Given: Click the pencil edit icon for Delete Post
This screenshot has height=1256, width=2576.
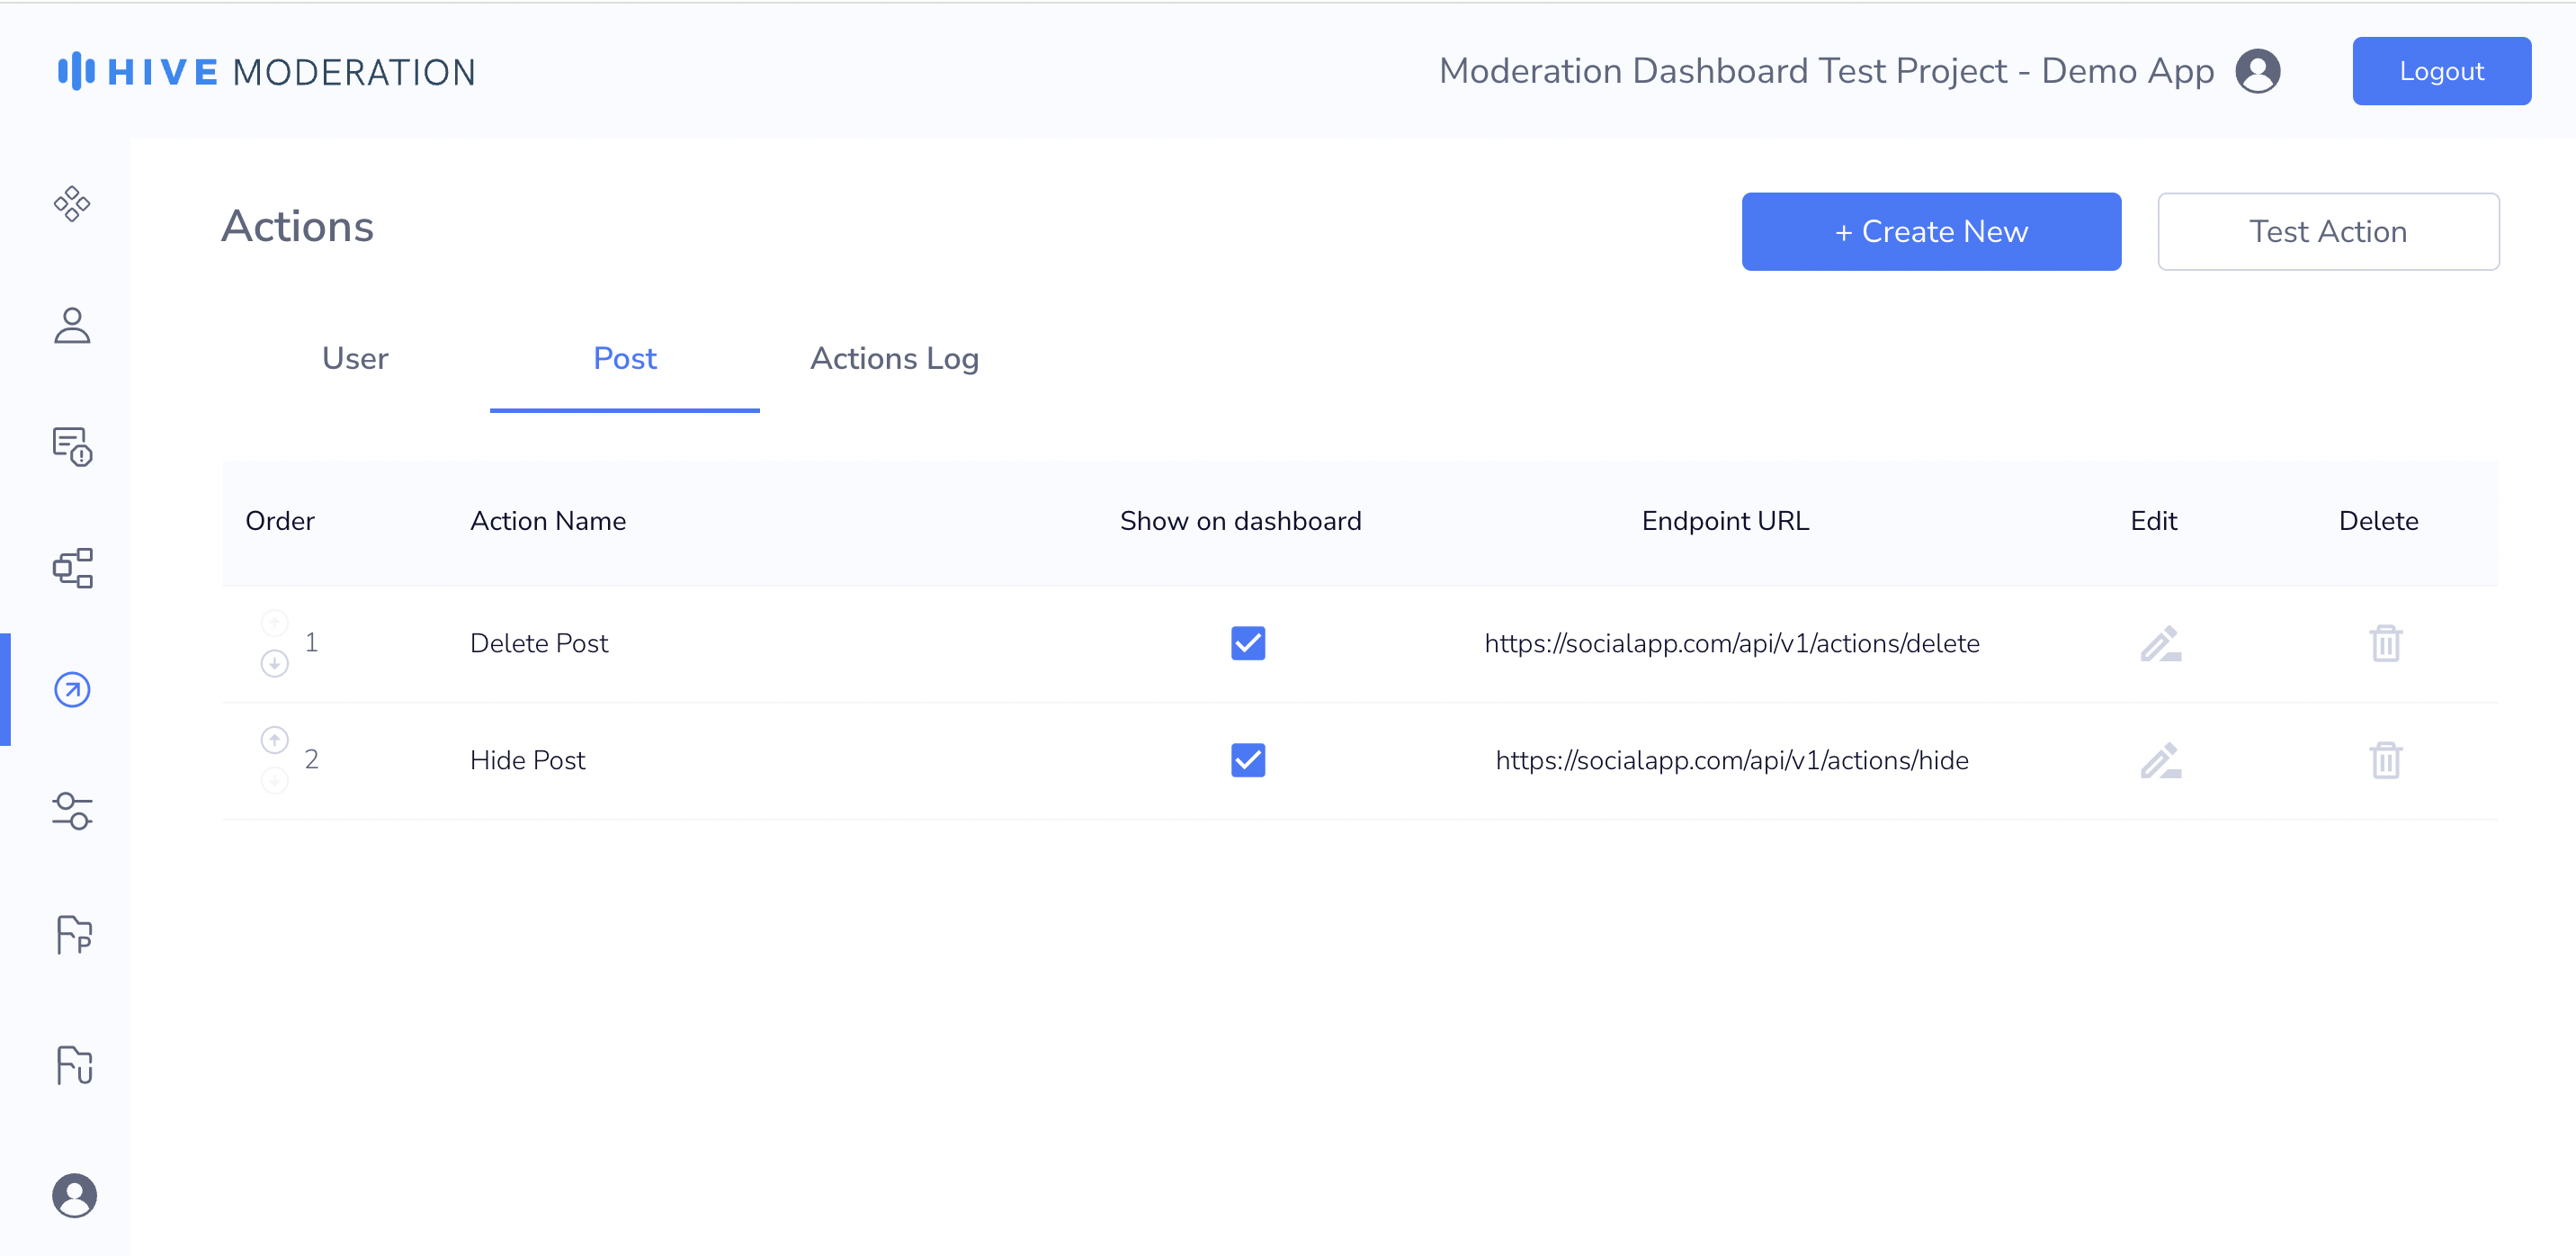Looking at the screenshot, I should pos(2160,644).
